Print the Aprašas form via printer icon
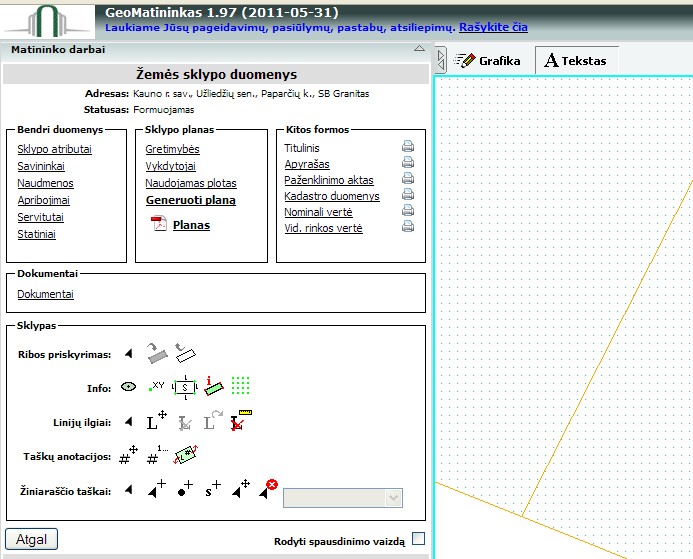Screen dimensions: 693x559 coord(408,162)
